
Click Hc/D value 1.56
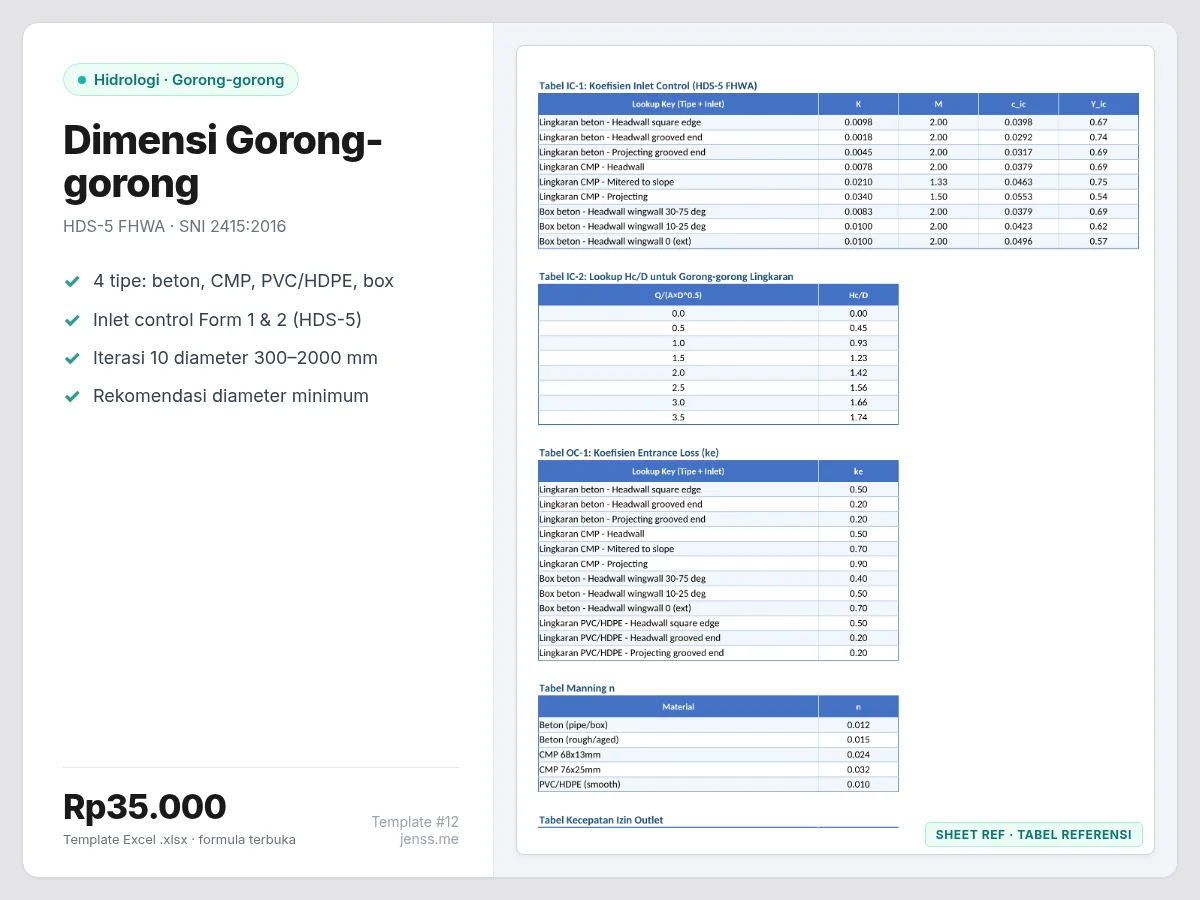pos(858,388)
